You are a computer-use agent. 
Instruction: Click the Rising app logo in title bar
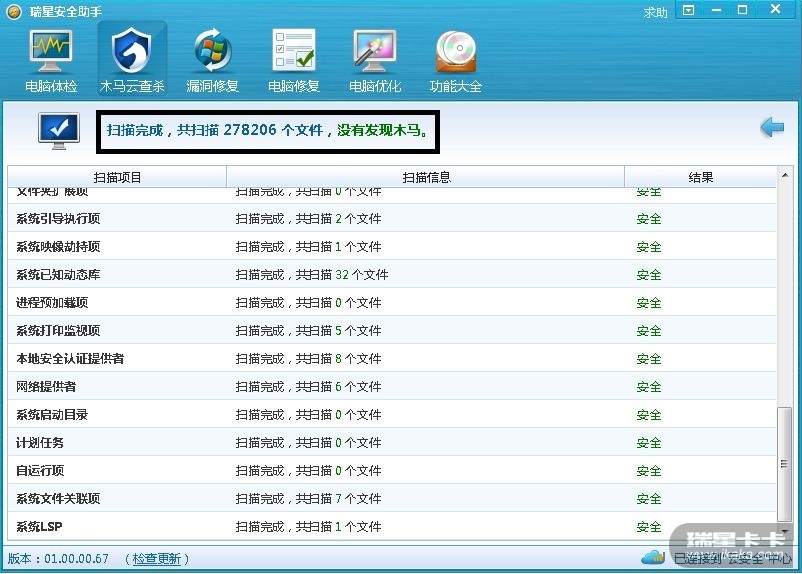(13, 12)
